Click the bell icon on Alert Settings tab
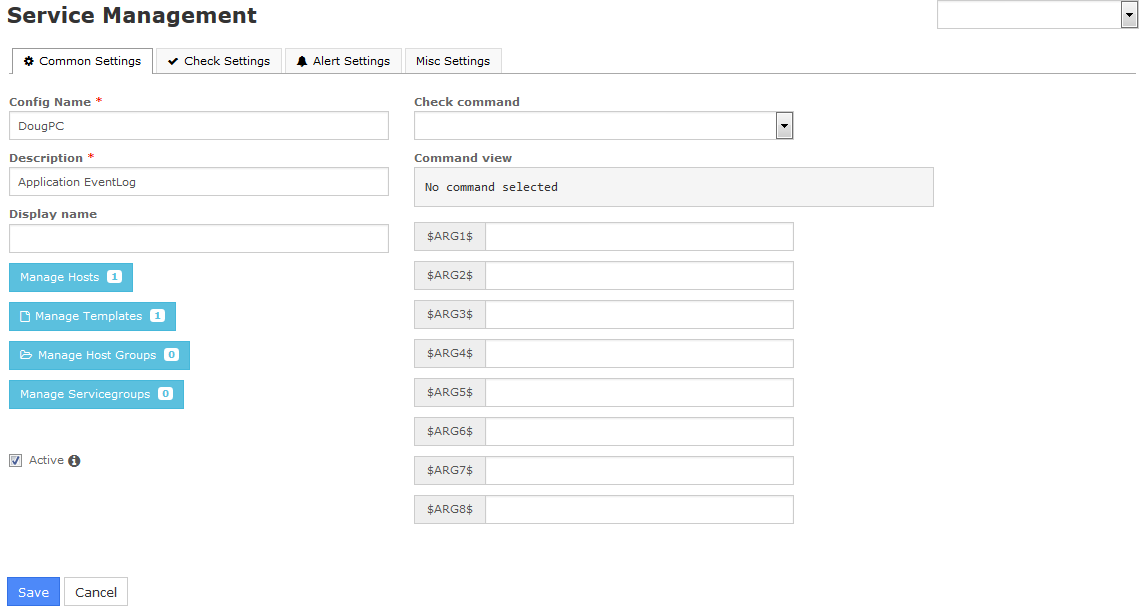 point(302,61)
